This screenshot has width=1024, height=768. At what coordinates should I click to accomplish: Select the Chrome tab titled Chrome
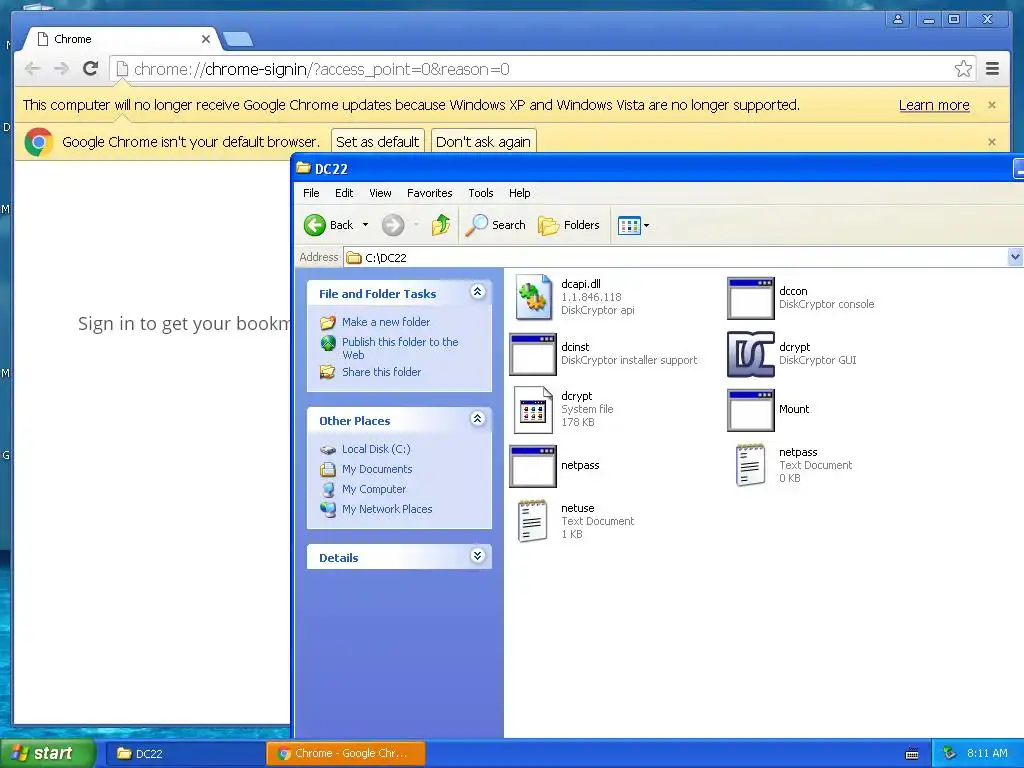pyautogui.click(x=121, y=39)
